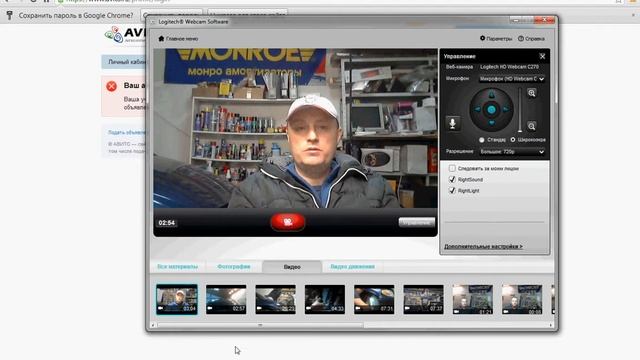Zoom out with the minus magnifier
The height and width of the screenshot is (360, 640).
click(531, 126)
